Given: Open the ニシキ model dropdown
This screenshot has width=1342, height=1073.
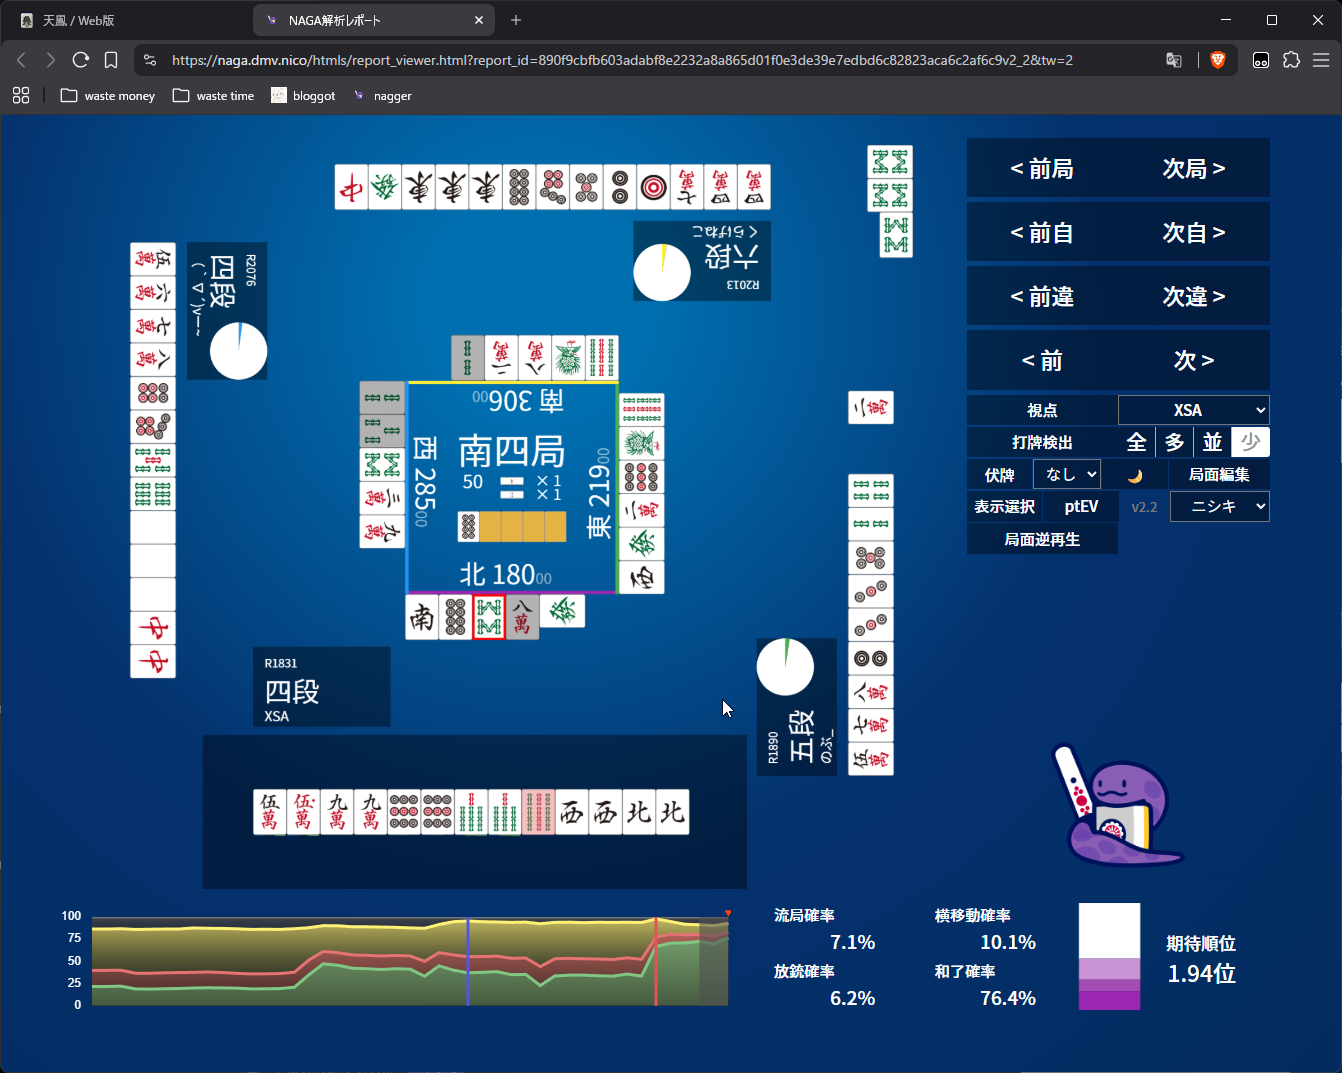Looking at the screenshot, I should point(1220,507).
